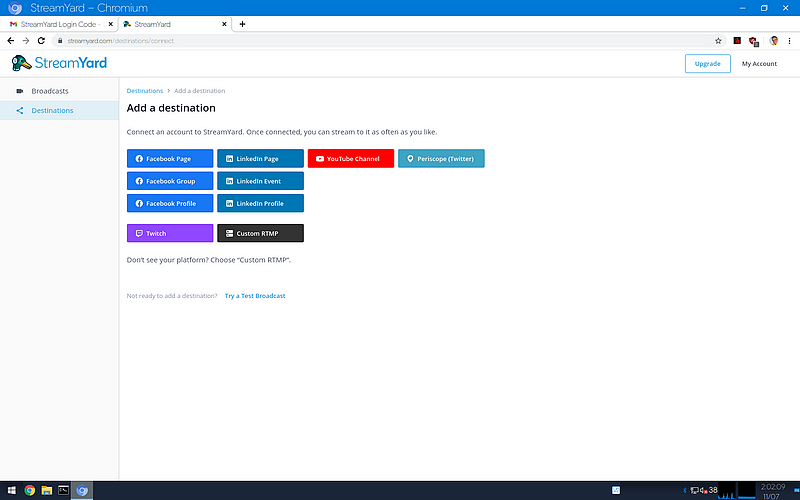Open My Account menu
This screenshot has width=800, height=500.
click(x=759, y=64)
